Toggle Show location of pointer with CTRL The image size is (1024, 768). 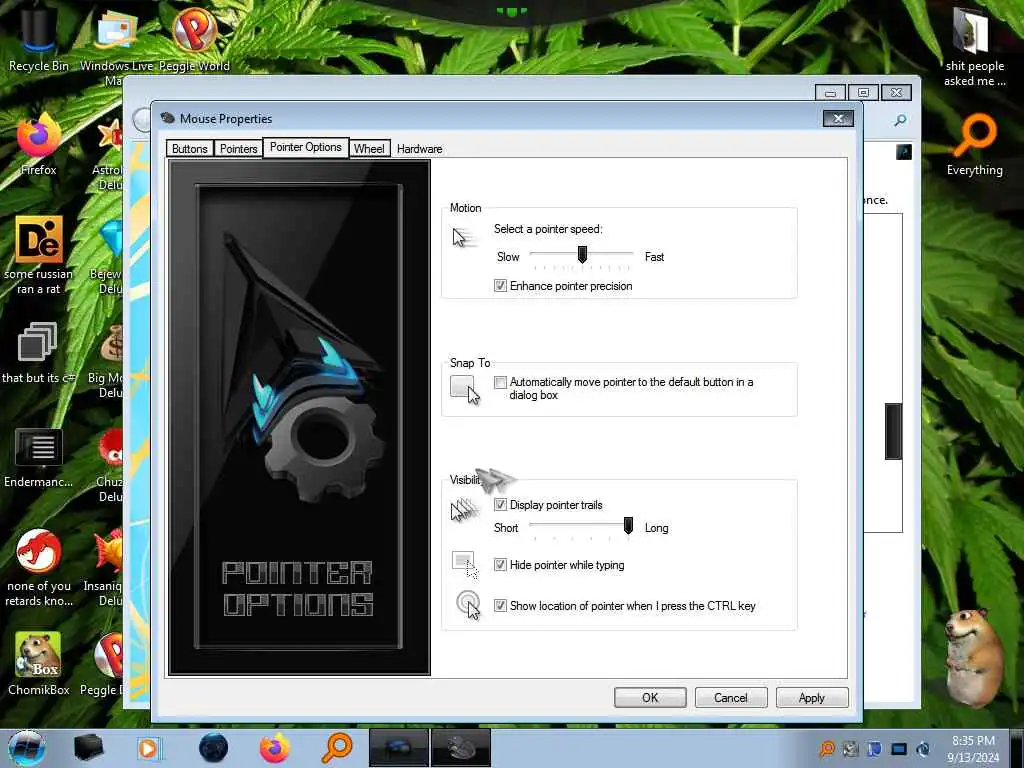500,605
